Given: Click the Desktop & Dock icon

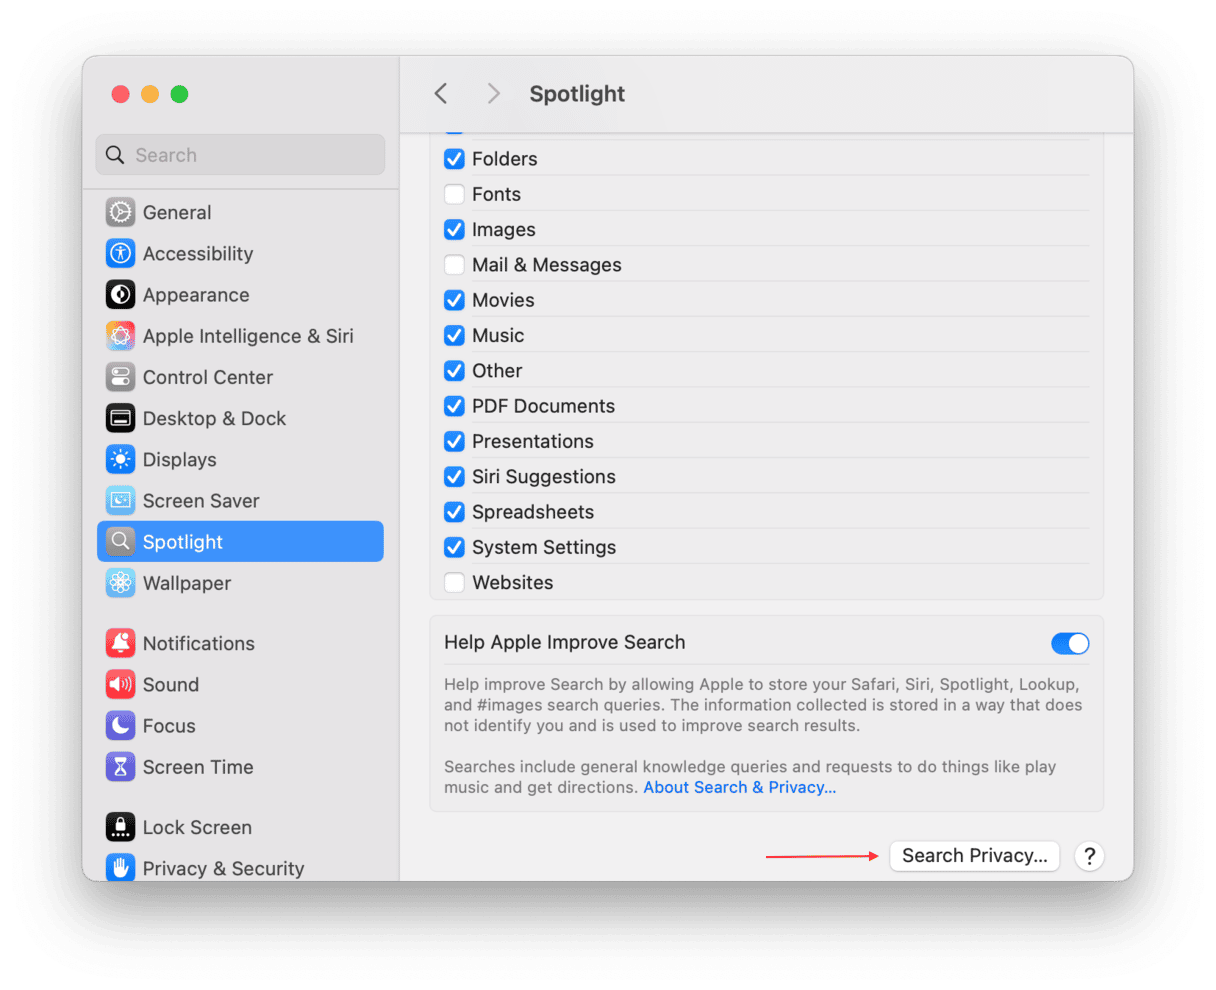Looking at the screenshot, I should click(x=120, y=418).
